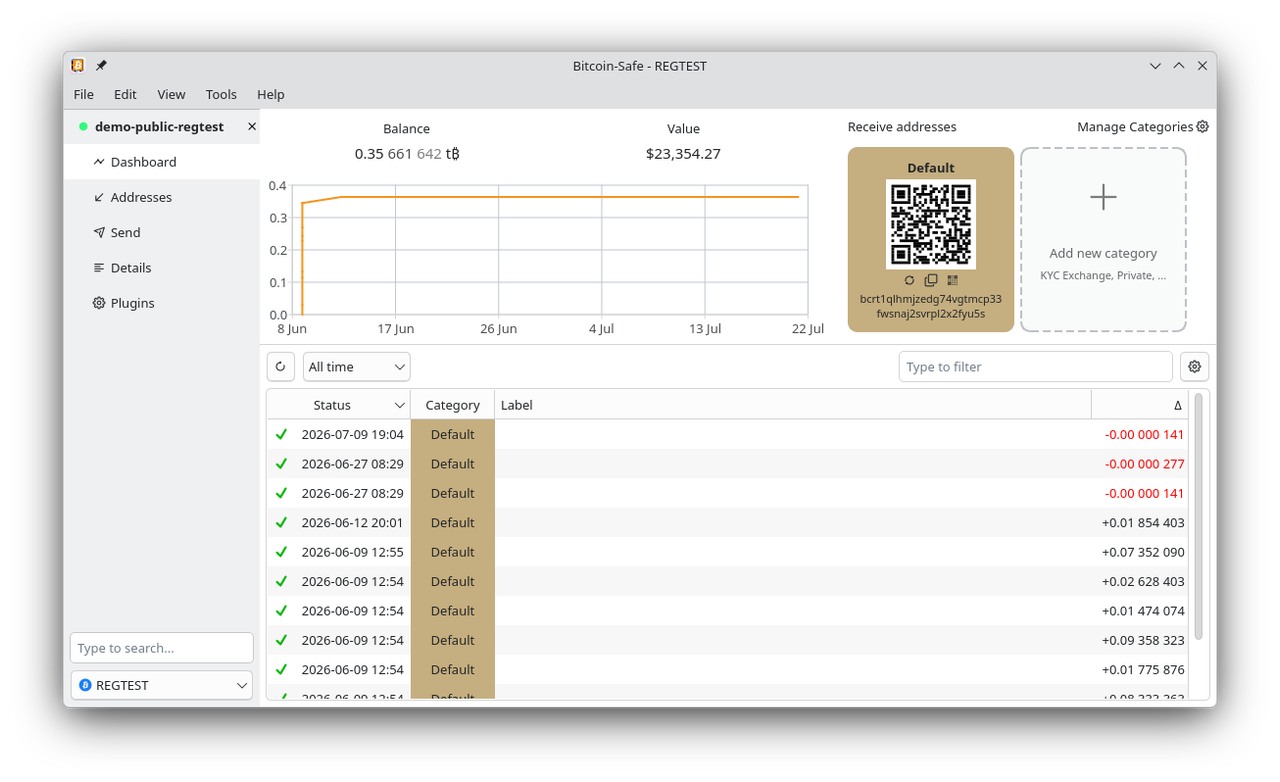Click the +0.01 854 403 amount

(1143, 523)
